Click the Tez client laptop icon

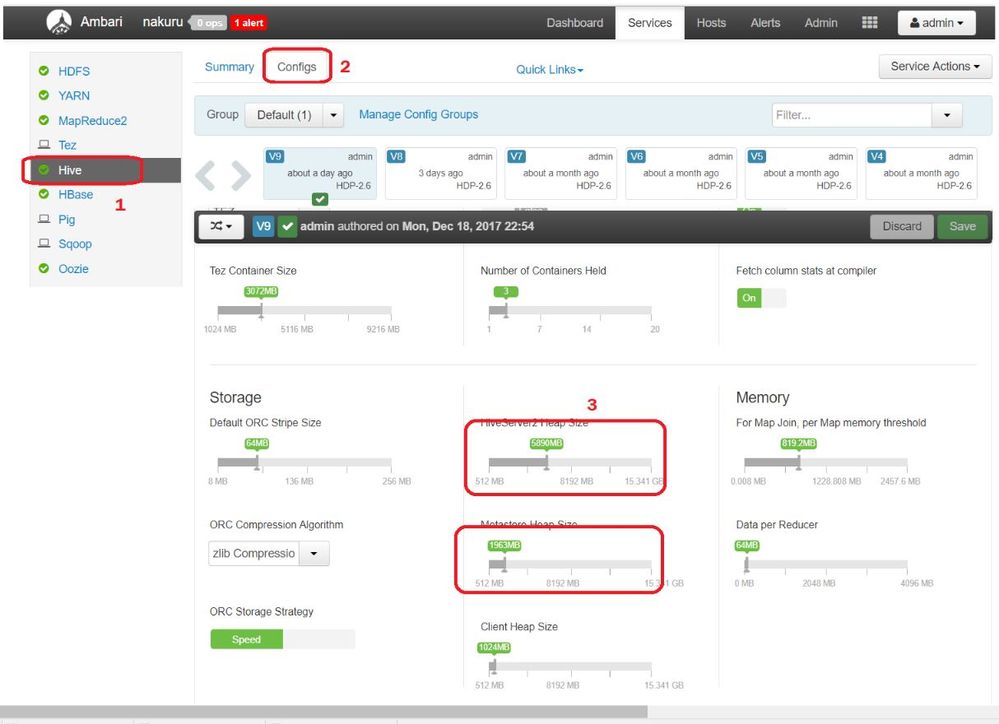(x=44, y=145)
